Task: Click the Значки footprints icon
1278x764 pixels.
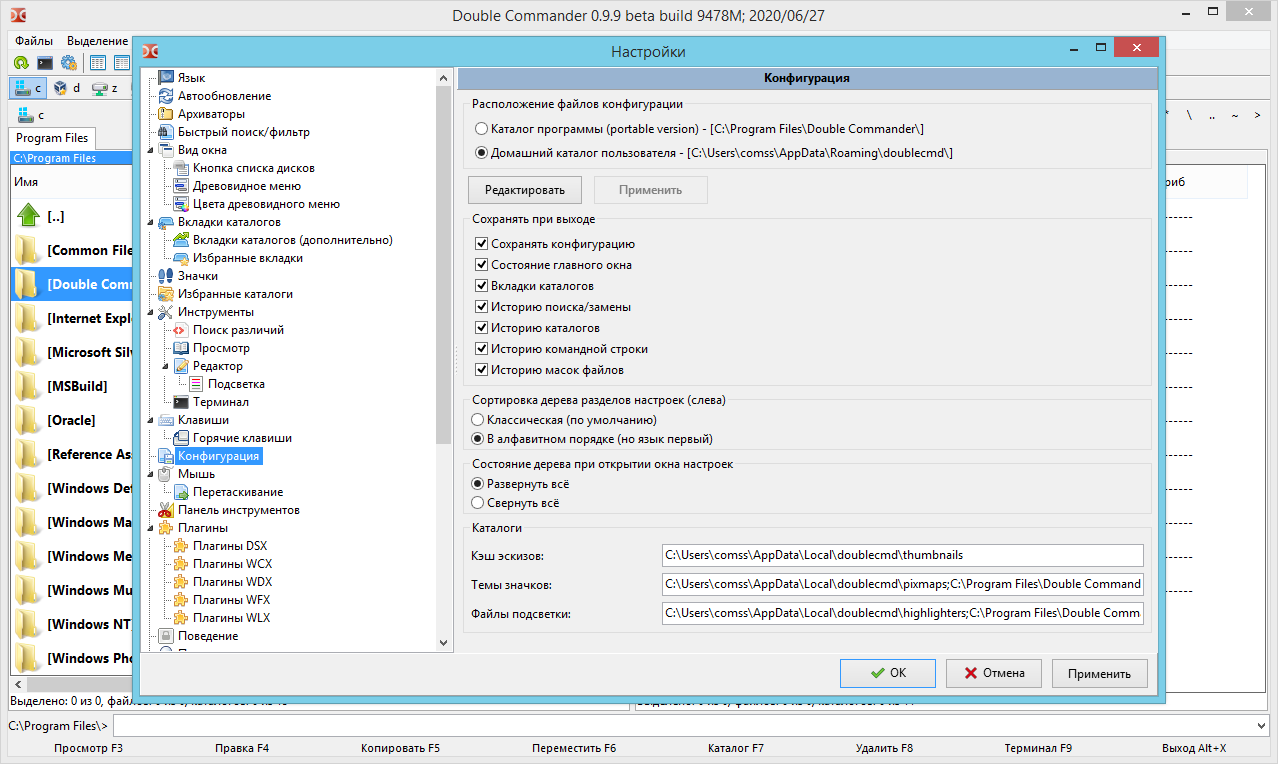Action: (166, 276)
